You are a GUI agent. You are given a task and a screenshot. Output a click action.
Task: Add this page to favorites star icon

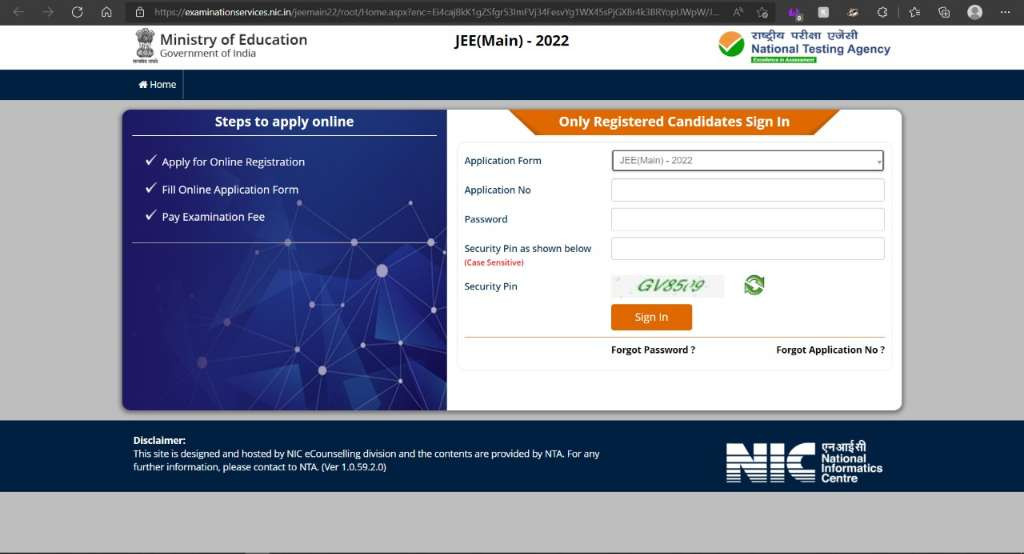click(x=762, y=12)
